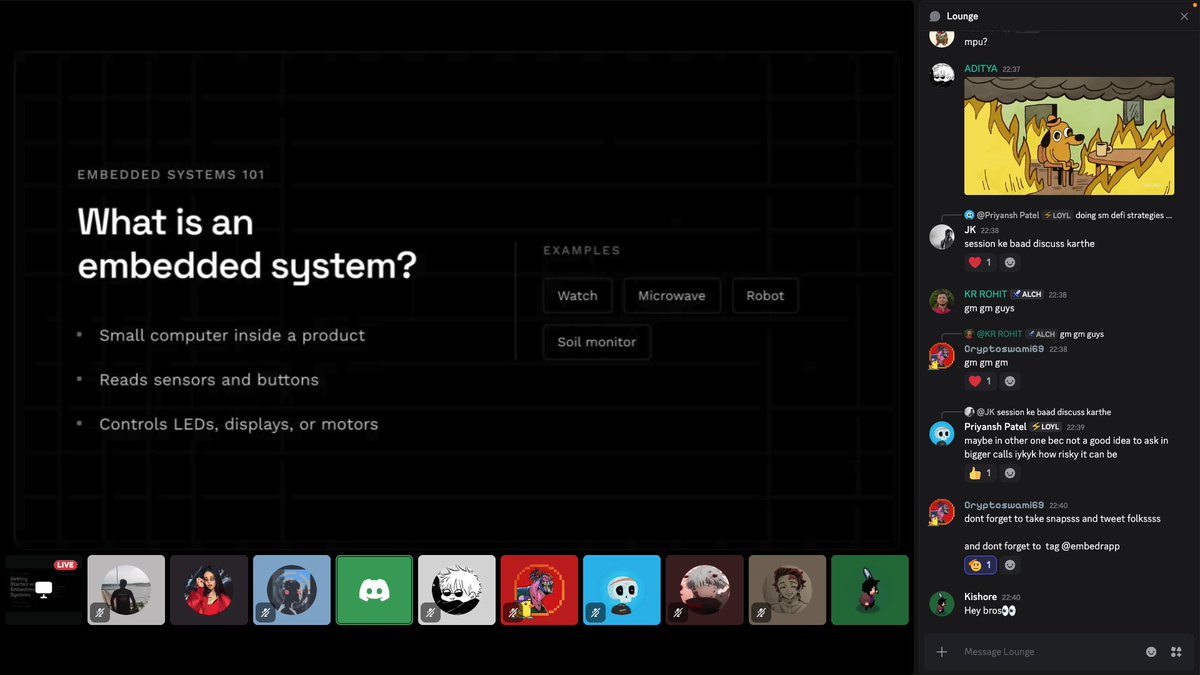
Task: Click the Robot example chip on slide
Action: click(x=765, y=296)
